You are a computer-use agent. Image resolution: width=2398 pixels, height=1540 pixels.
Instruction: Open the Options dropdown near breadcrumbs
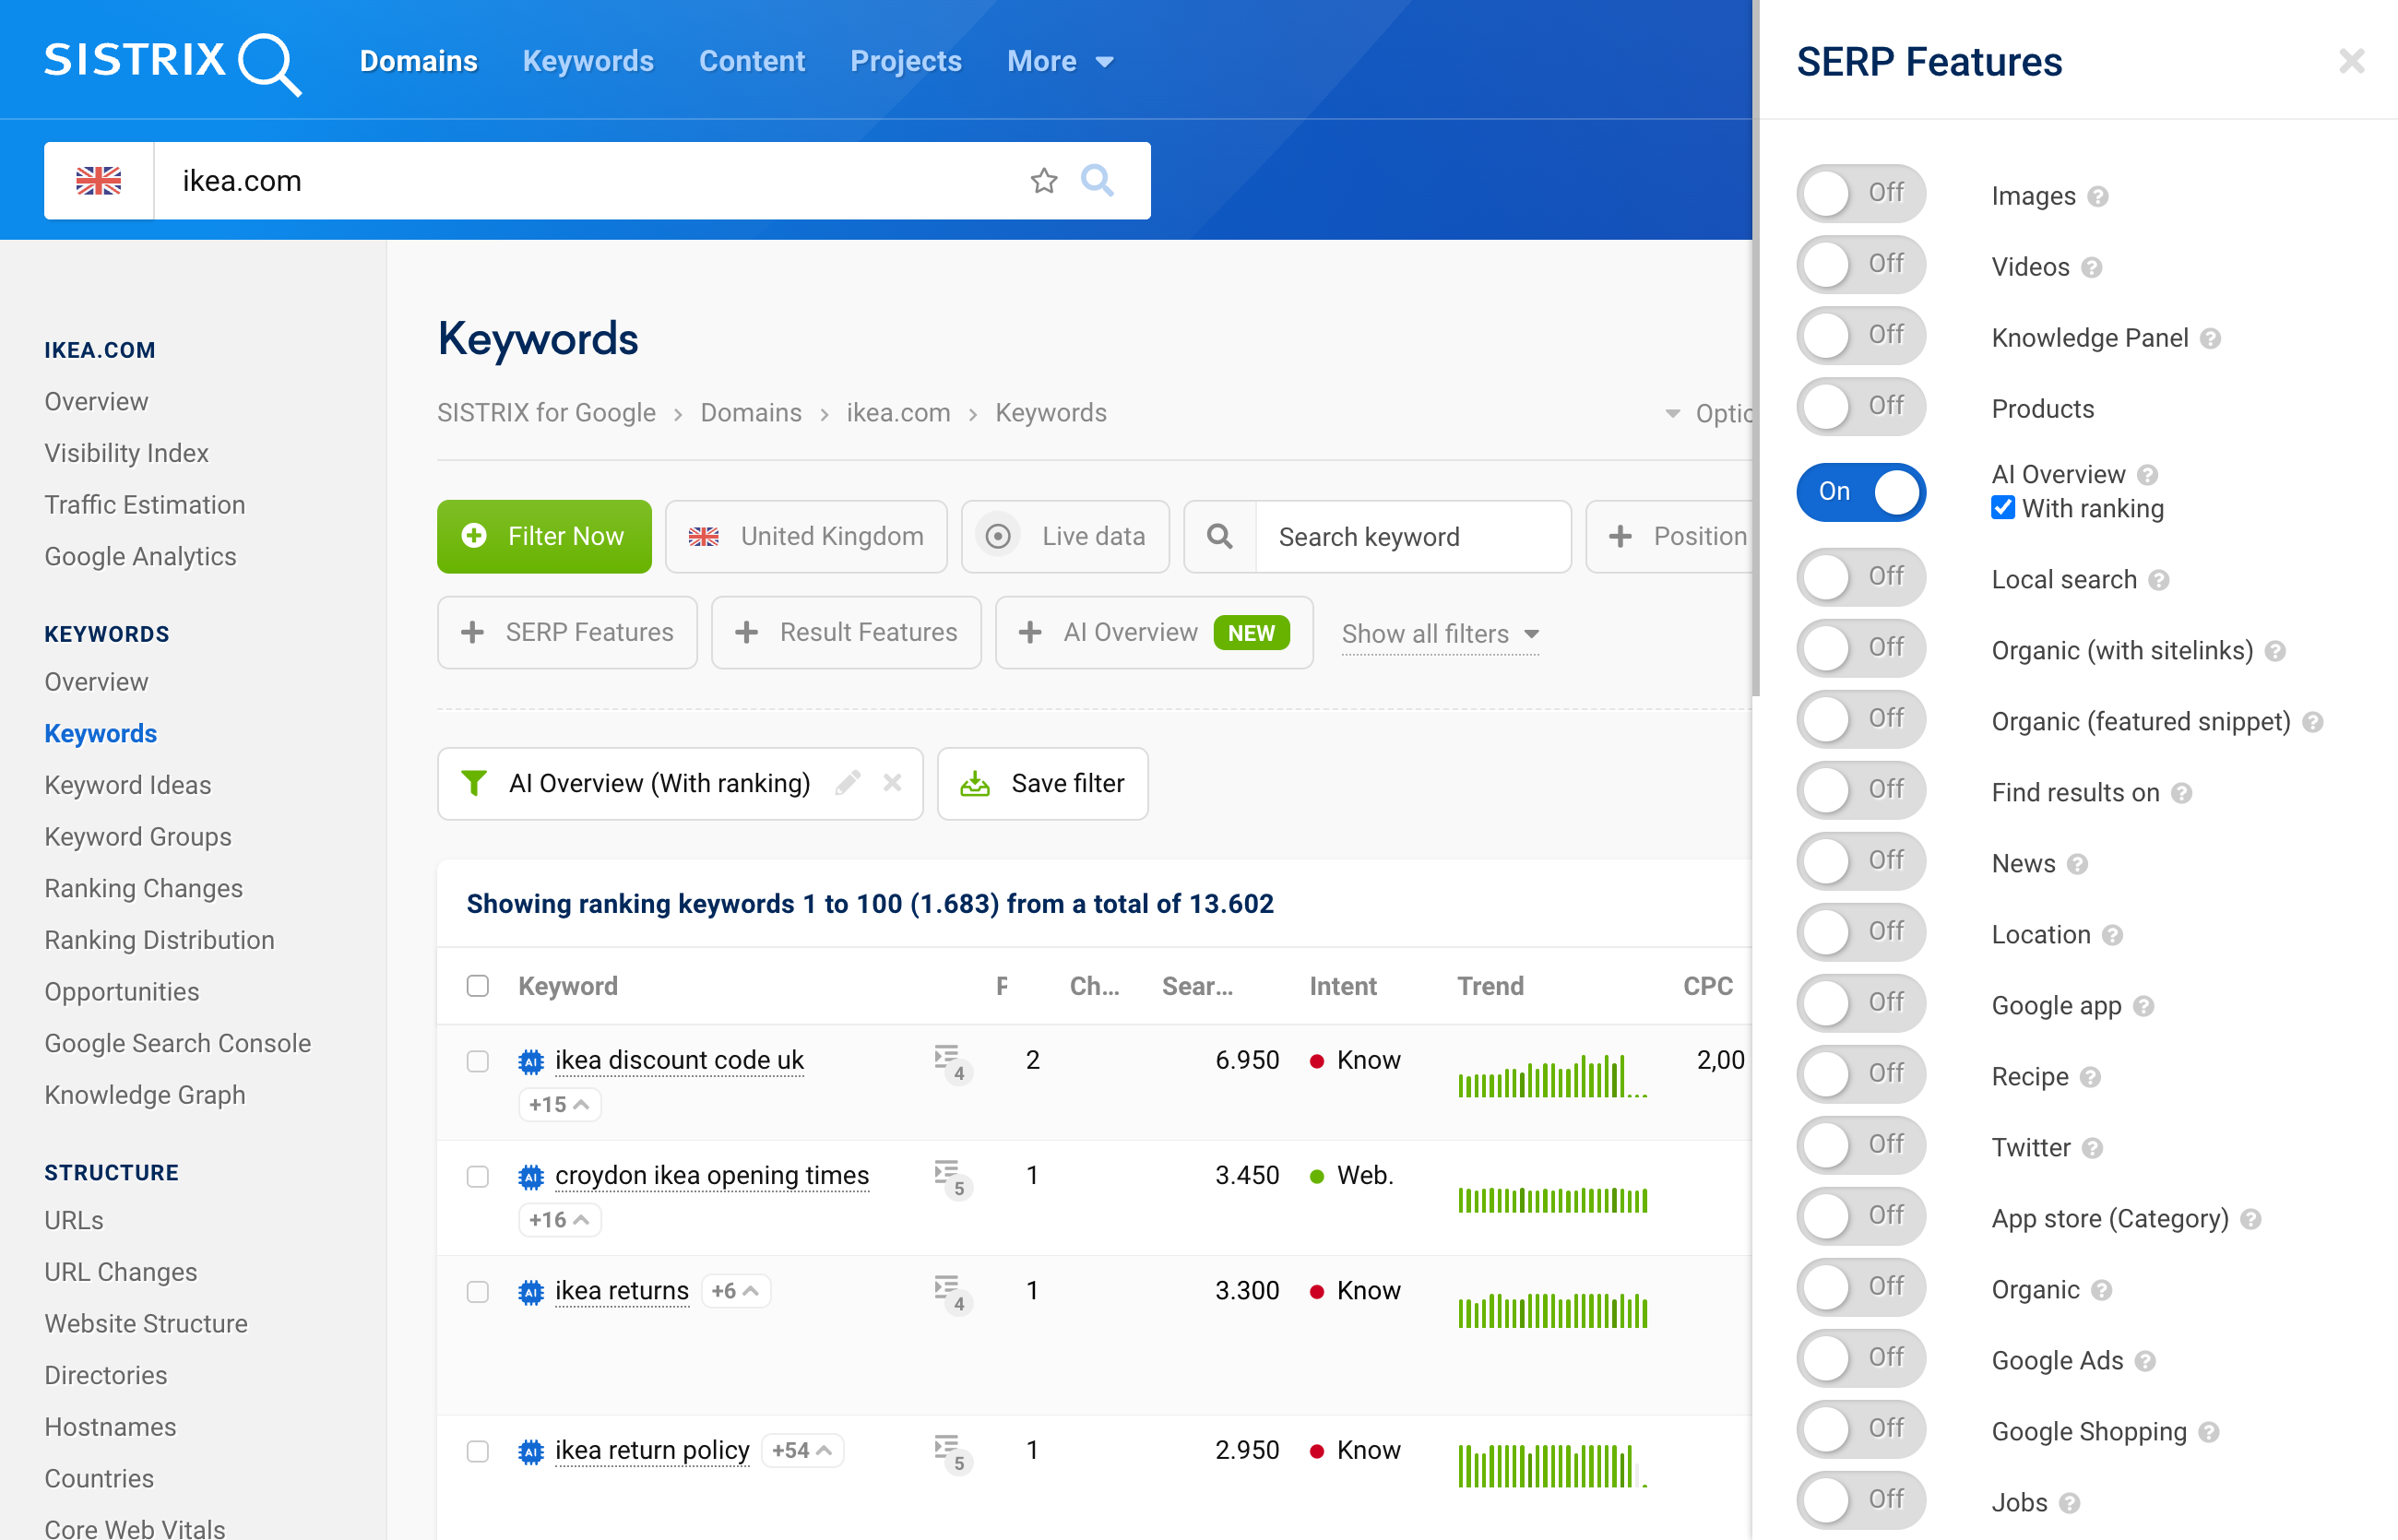1708,415
